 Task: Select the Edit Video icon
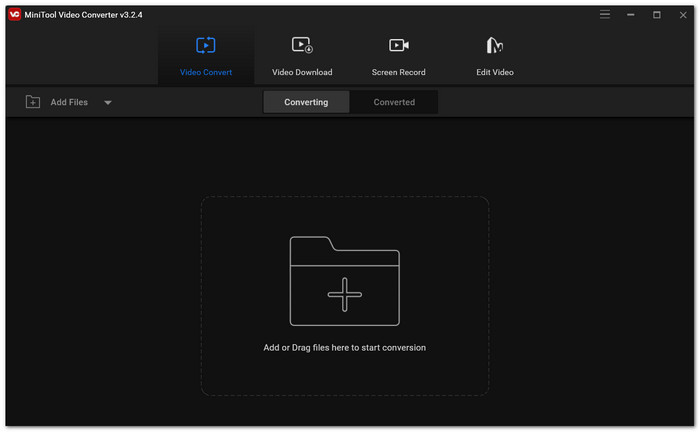tap(494, 45)
